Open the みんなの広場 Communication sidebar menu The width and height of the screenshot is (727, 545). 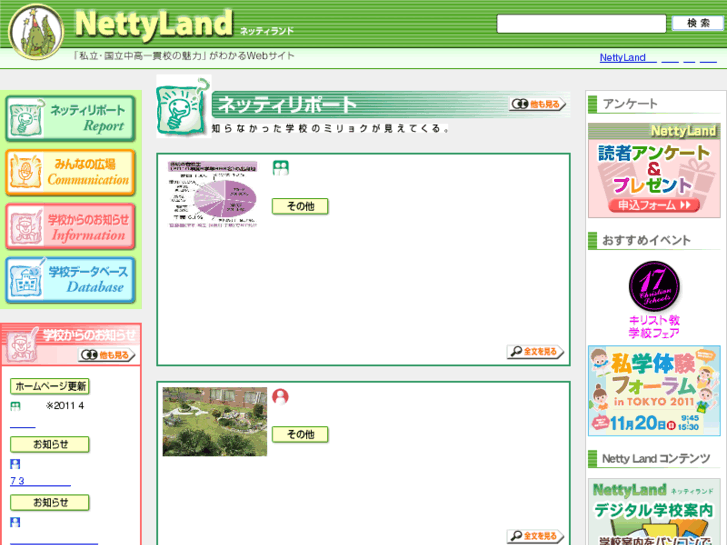(x=70, y=173)
